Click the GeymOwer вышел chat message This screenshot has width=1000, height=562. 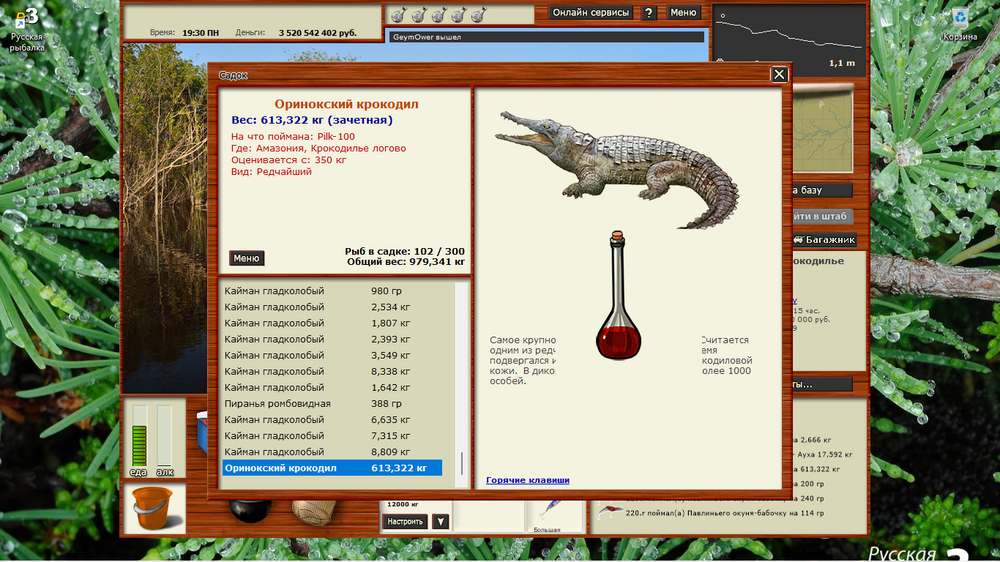pos(427,37)
